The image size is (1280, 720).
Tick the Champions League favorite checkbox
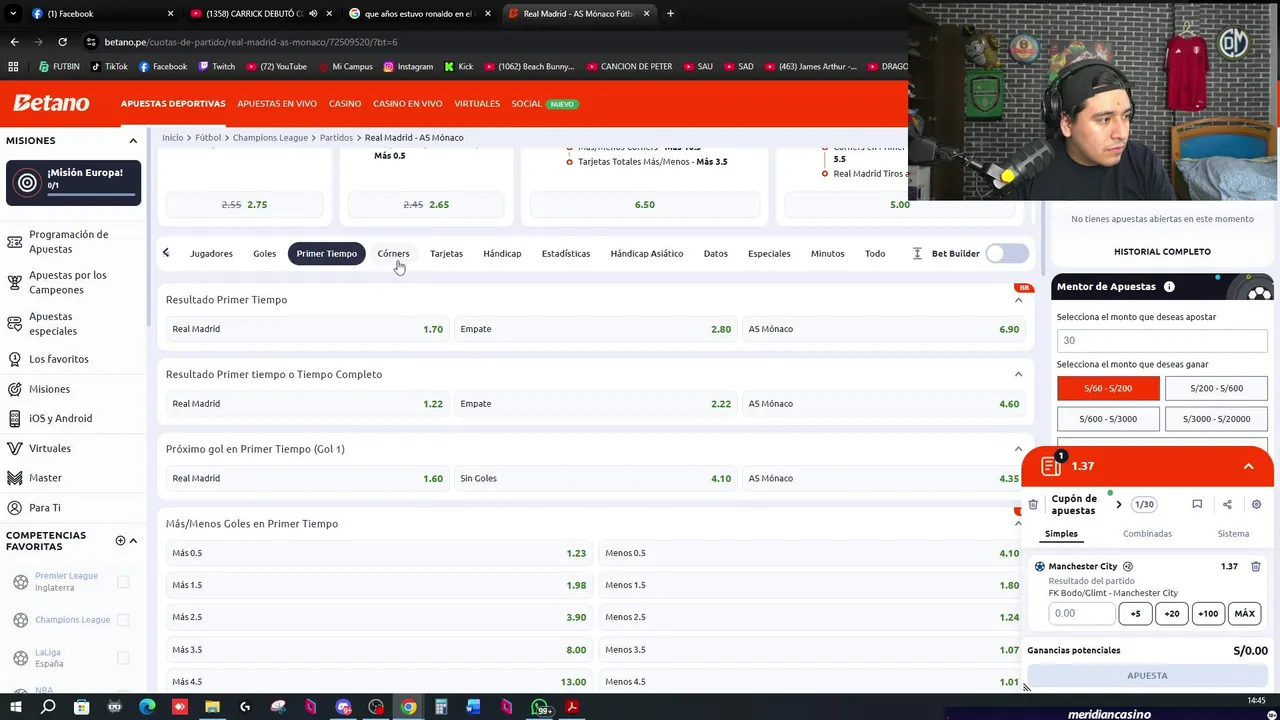(x=123, y=620)
